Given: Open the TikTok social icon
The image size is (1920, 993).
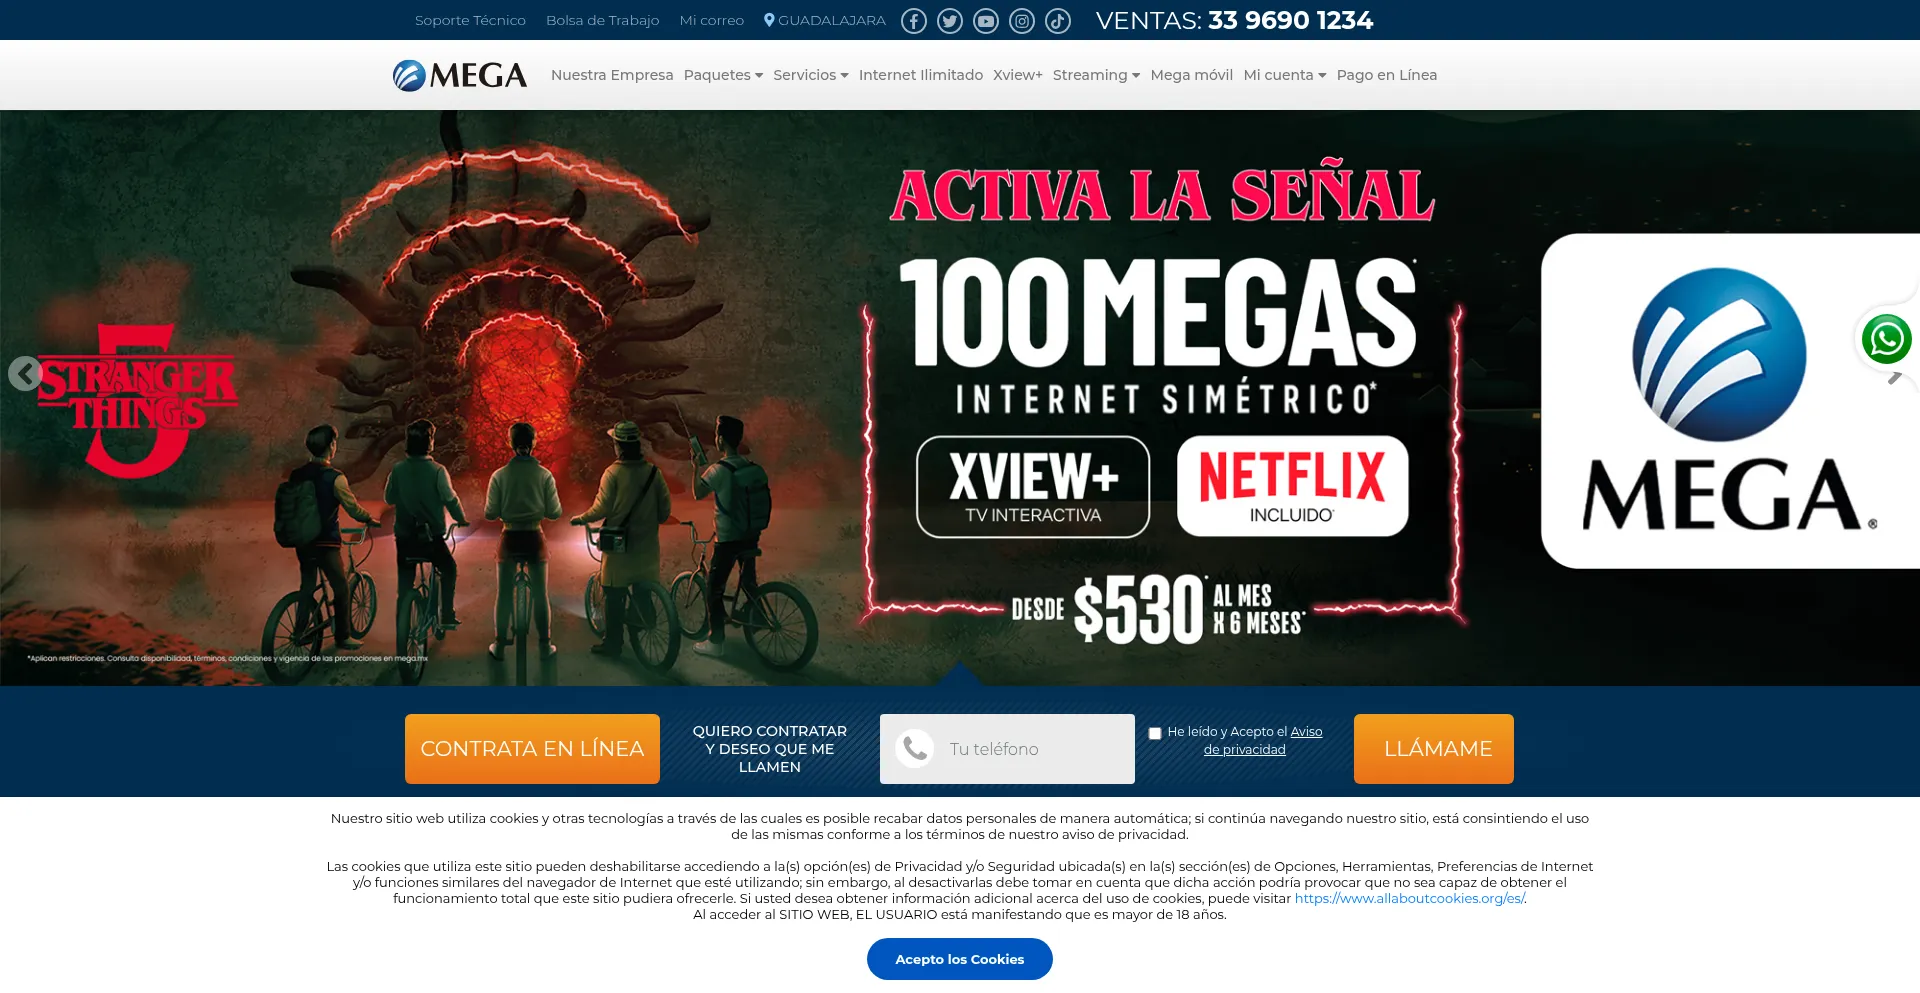Looking at the screenshot, I should [x=1058, y=21].
